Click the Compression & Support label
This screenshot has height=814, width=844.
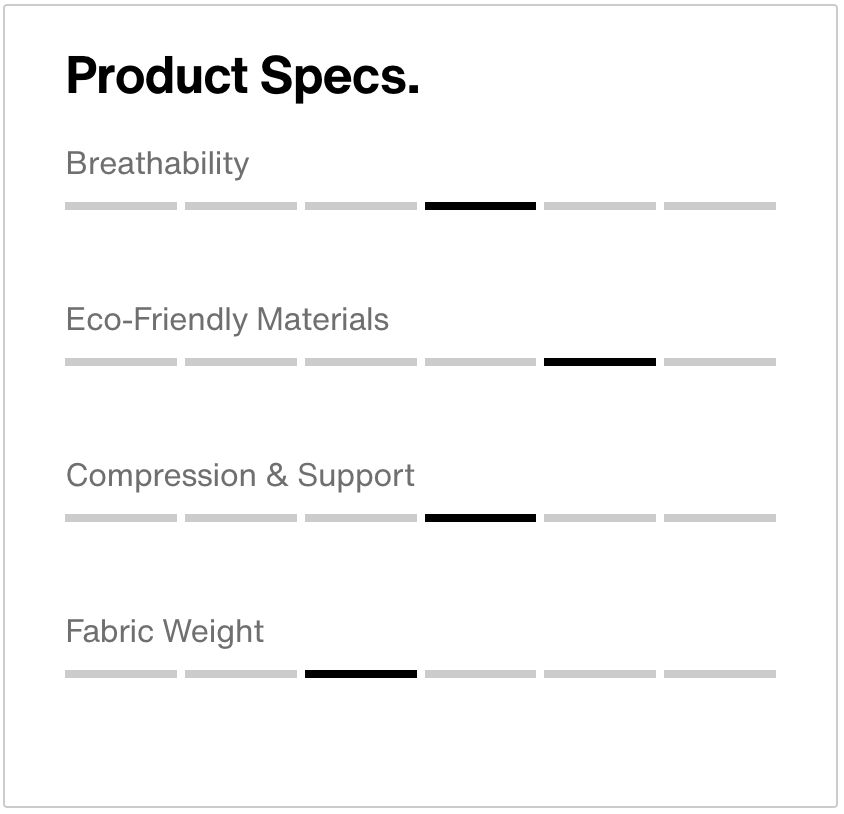240,475
